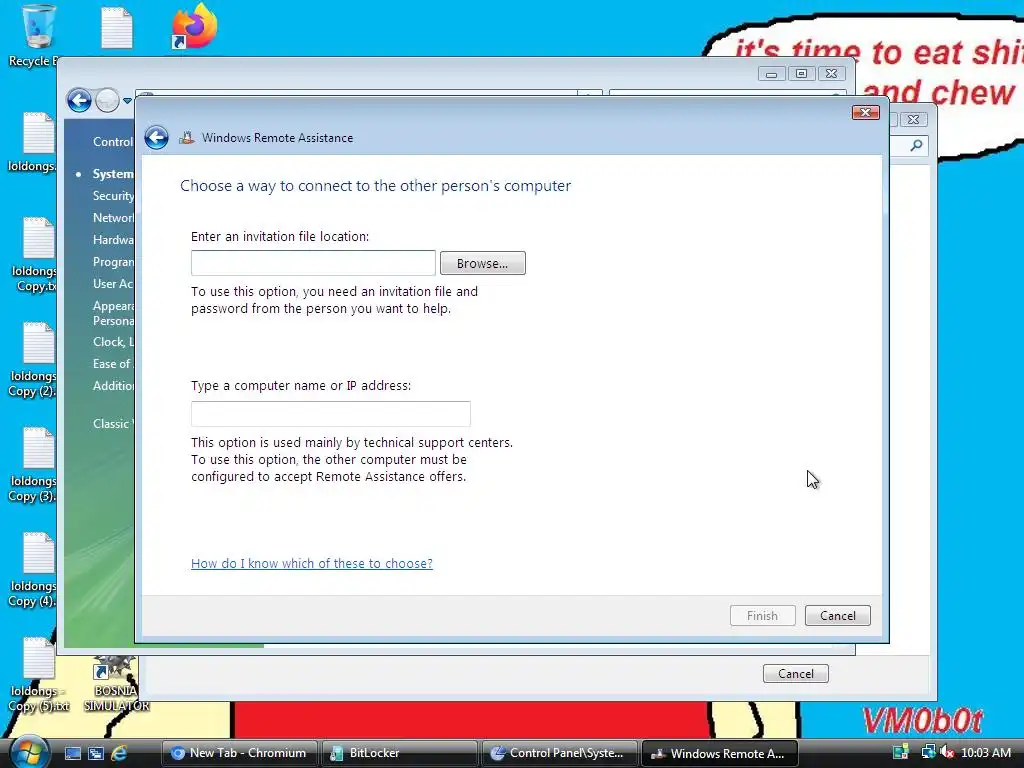Click Switch between windows quick launch icon
This screenshot has width=1024, height=768.
pos(96,753)
